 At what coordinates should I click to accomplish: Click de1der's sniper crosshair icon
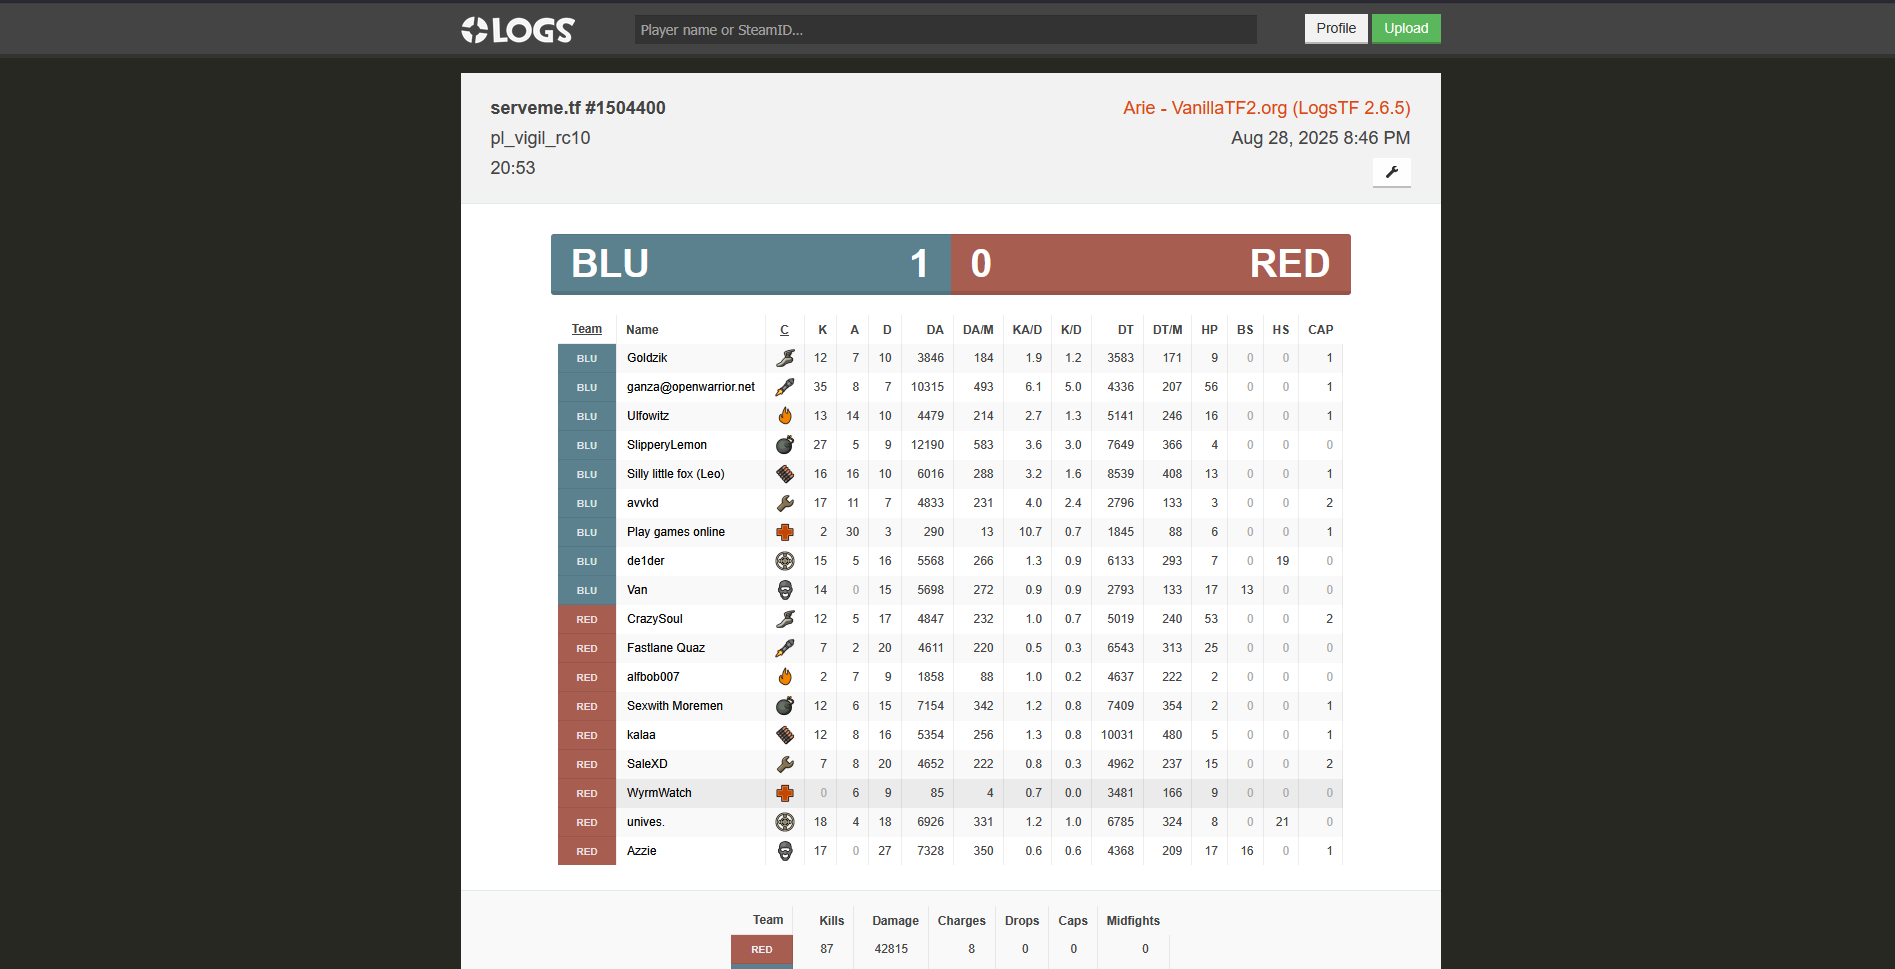[x=785, y=561]
